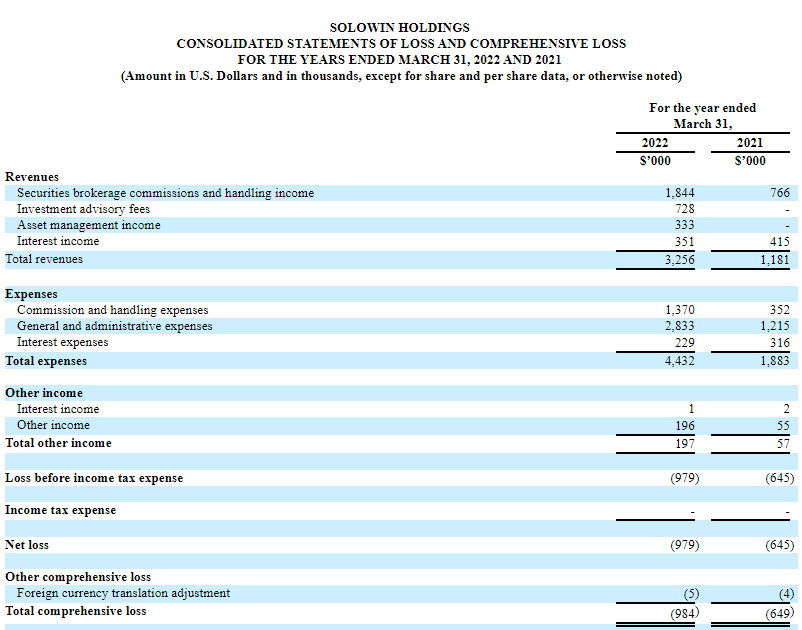
Task: Click the 415 interest income value for 2021
Action: click(x=779, y=241)
